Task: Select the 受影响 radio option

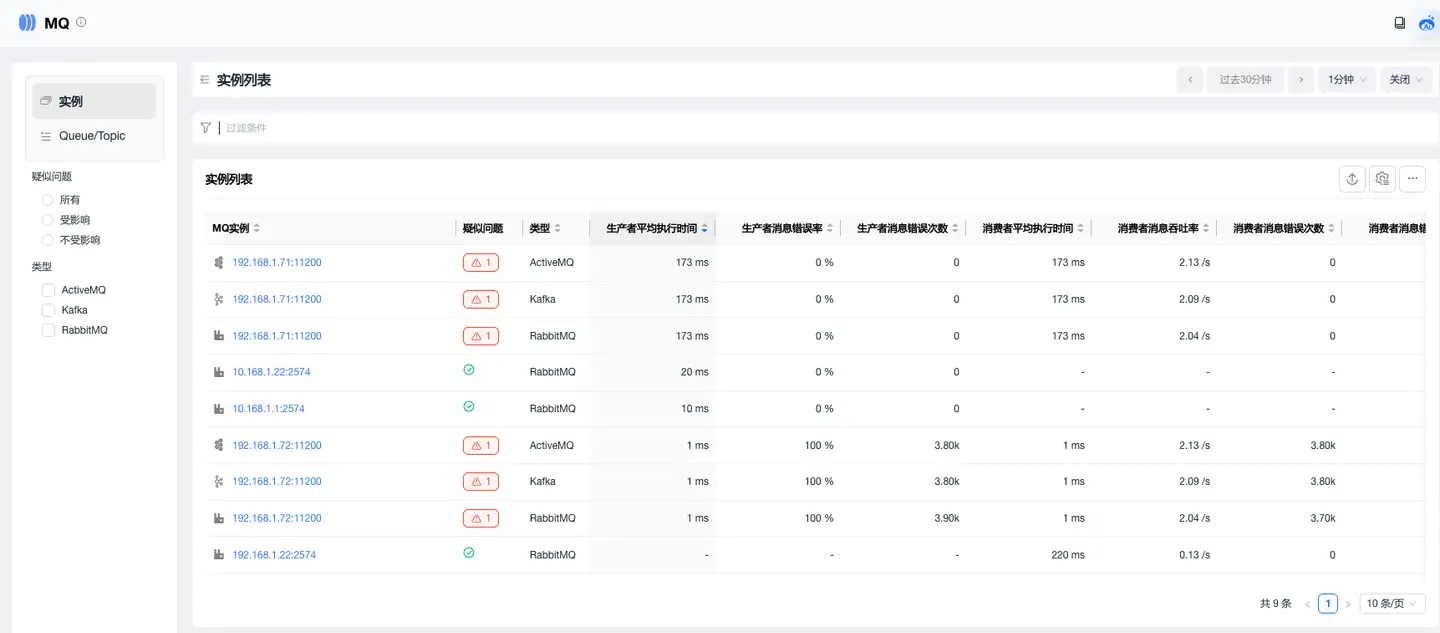Action: point(47,220)
